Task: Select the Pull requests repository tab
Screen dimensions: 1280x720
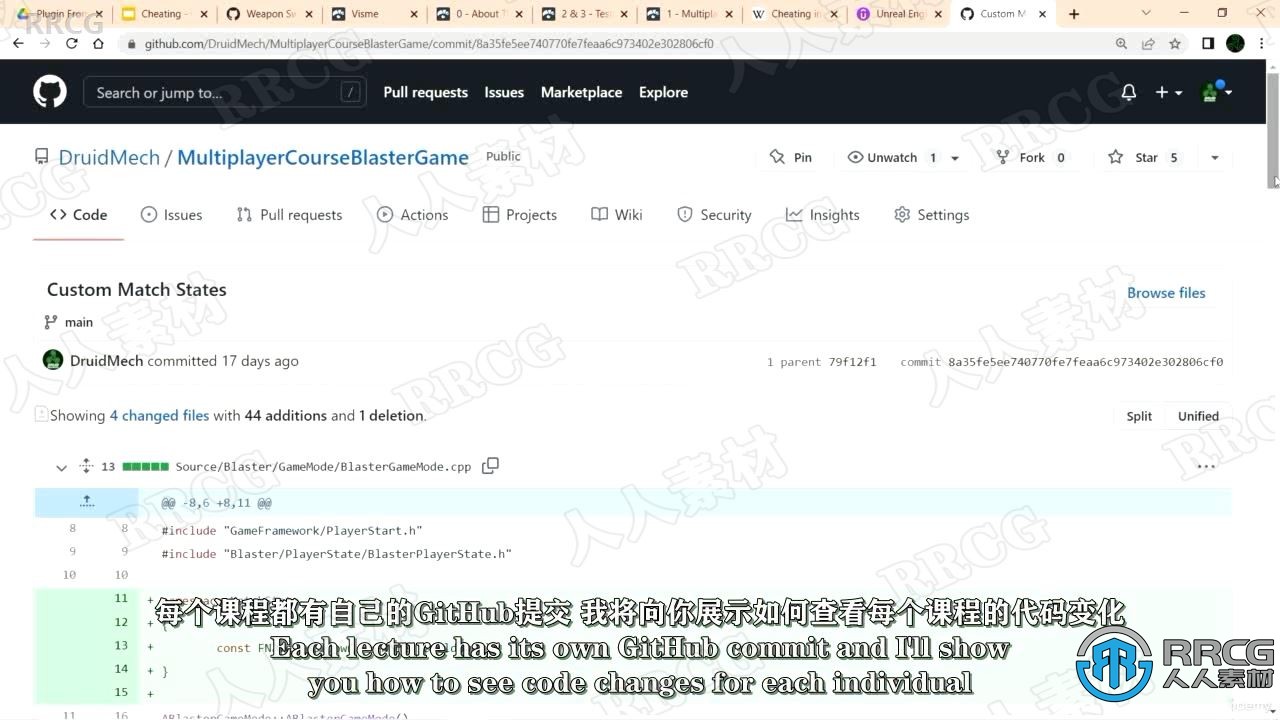Action: [289, 214]
